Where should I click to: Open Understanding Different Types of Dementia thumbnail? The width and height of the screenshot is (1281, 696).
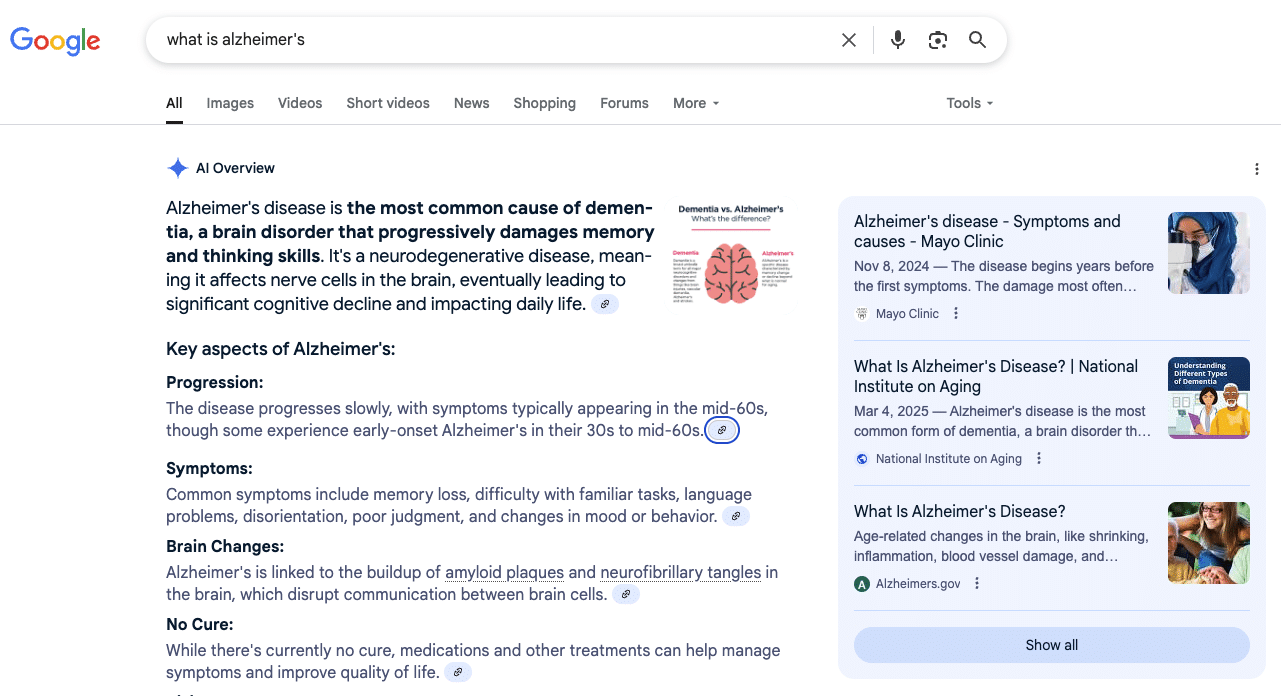coord(1209,398)
